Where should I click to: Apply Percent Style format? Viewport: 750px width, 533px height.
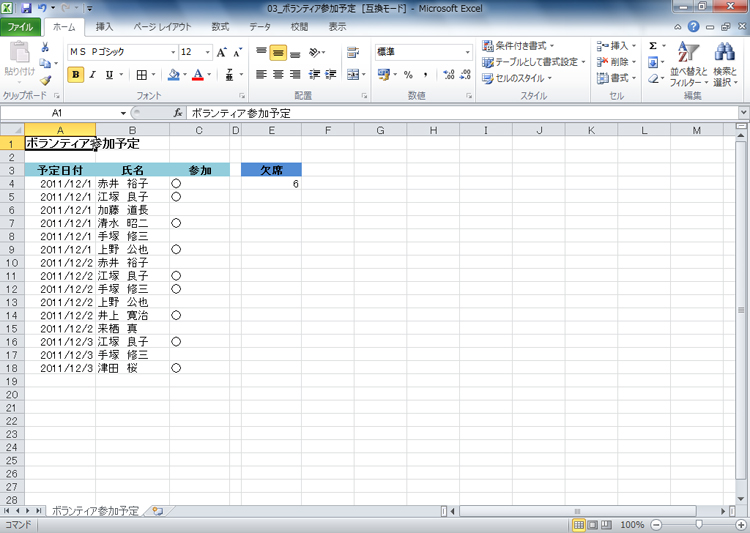tap(408, 75)
